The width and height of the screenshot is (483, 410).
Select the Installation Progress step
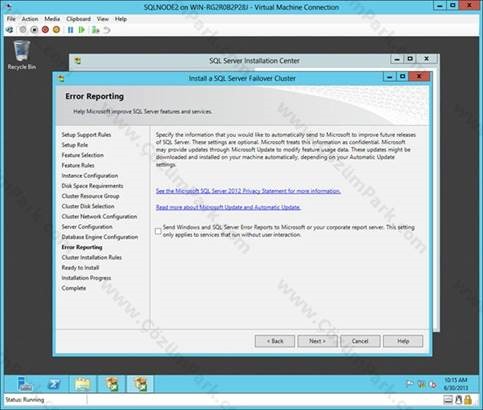click(86, 278)
